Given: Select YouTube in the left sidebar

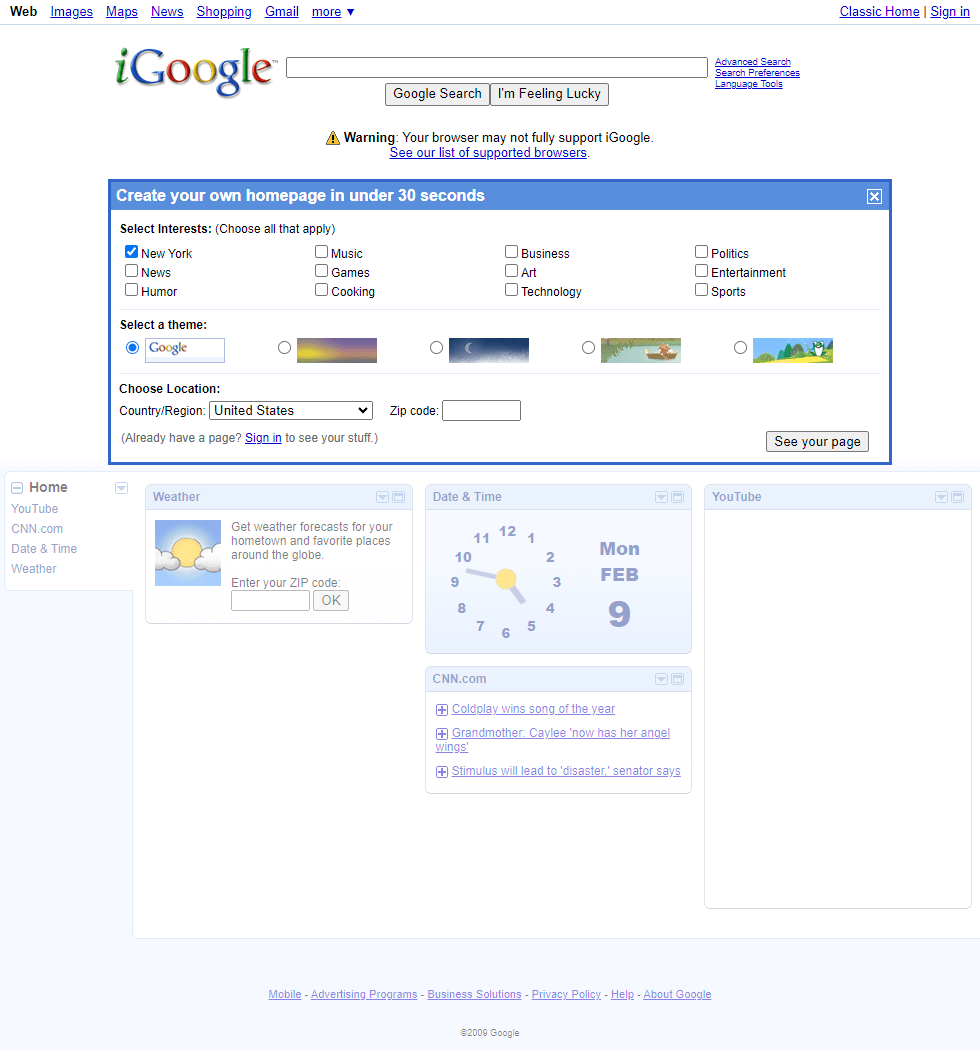Looking at the screenshot, I should point(35,509).
